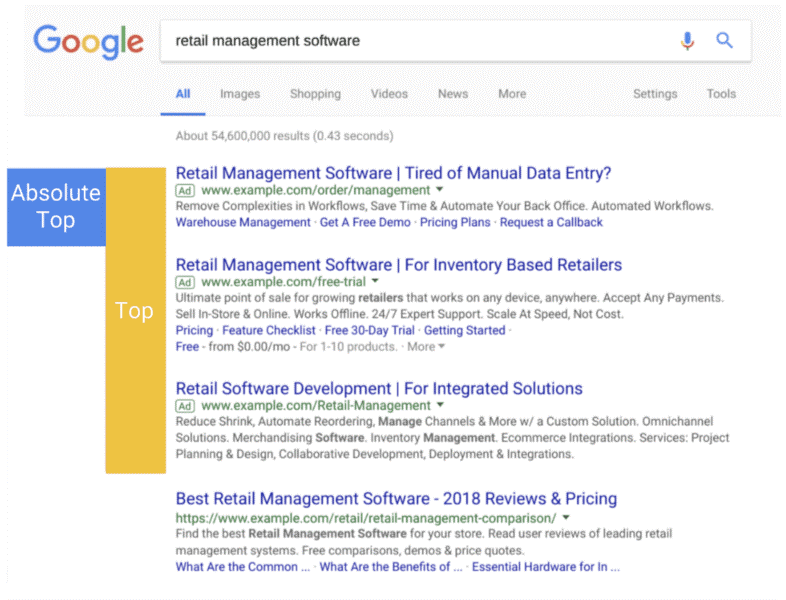The width and height of the screenshot is (786, 600).
Task: Open the More search menu
Action: (x=512, y=94)
